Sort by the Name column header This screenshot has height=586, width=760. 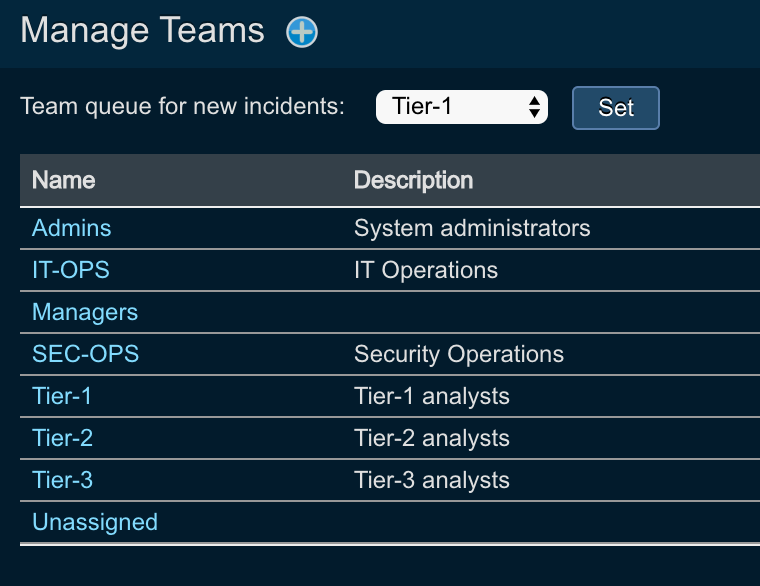click(63, 180)
